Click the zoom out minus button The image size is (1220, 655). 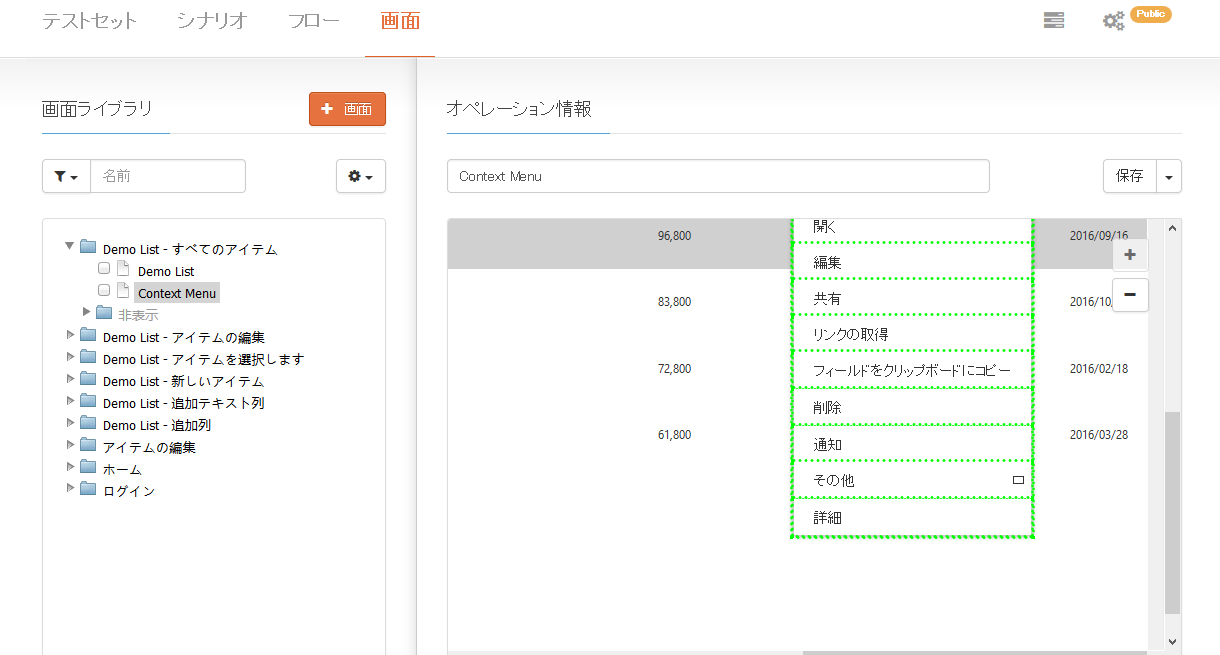point(1130,295)
